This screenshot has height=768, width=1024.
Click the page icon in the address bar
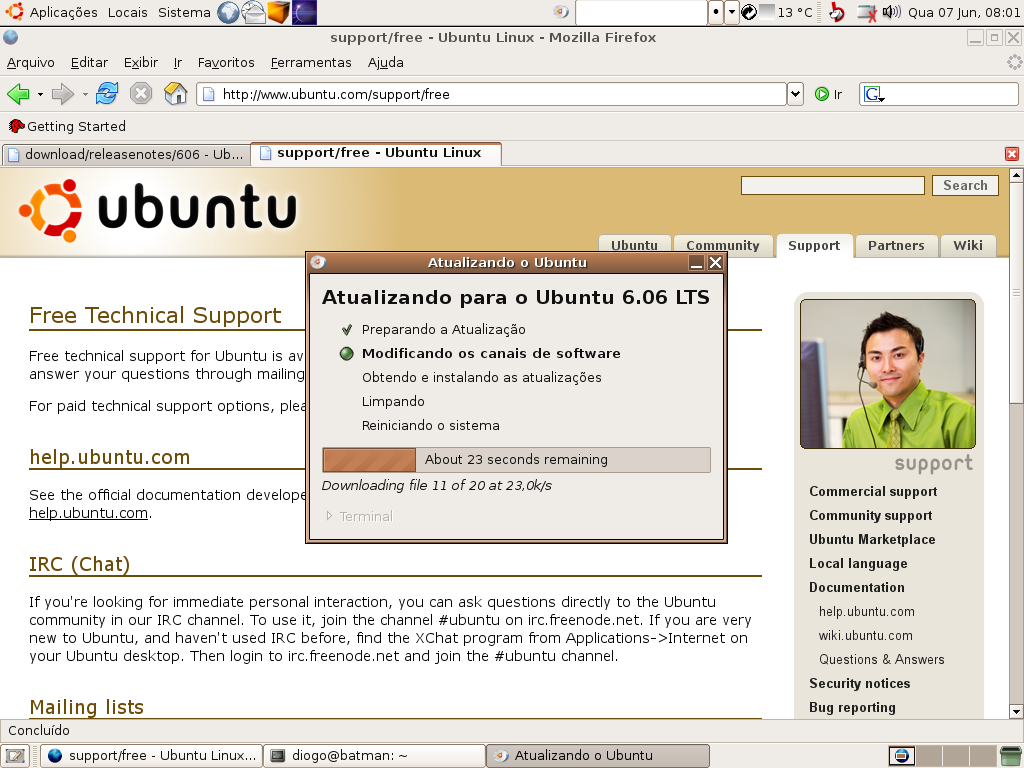pos(208,94)
